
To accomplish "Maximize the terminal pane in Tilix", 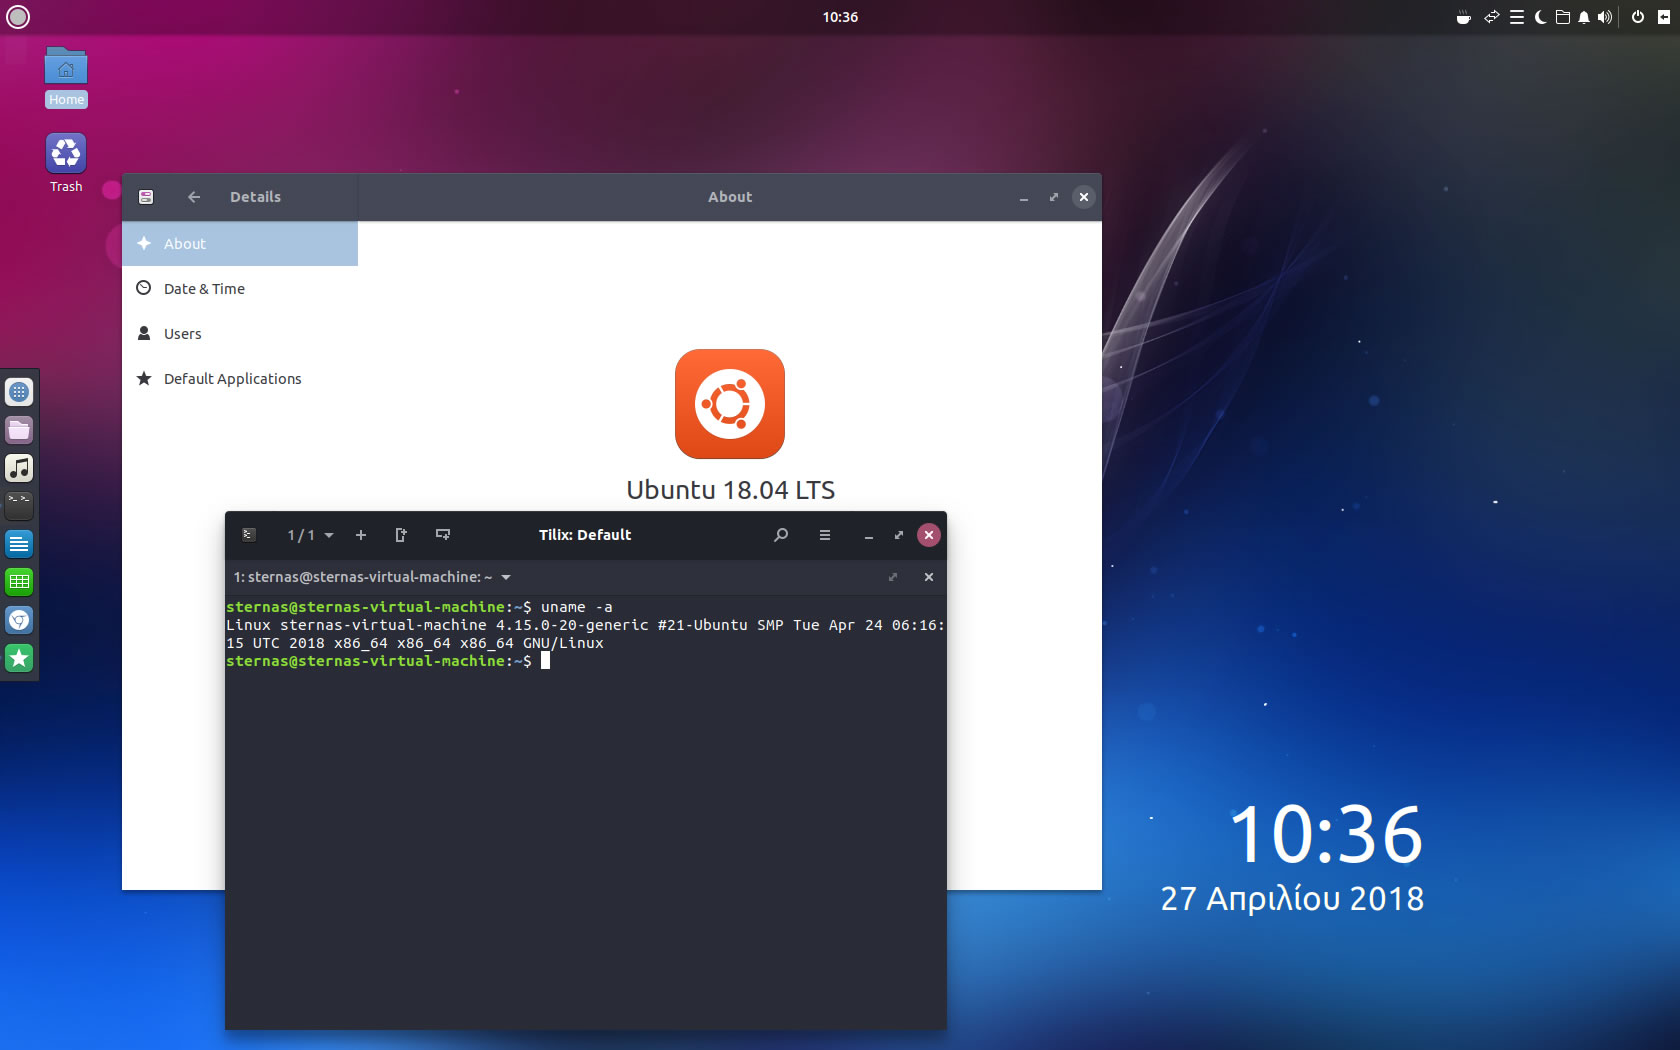I will [x=893, y=577].
